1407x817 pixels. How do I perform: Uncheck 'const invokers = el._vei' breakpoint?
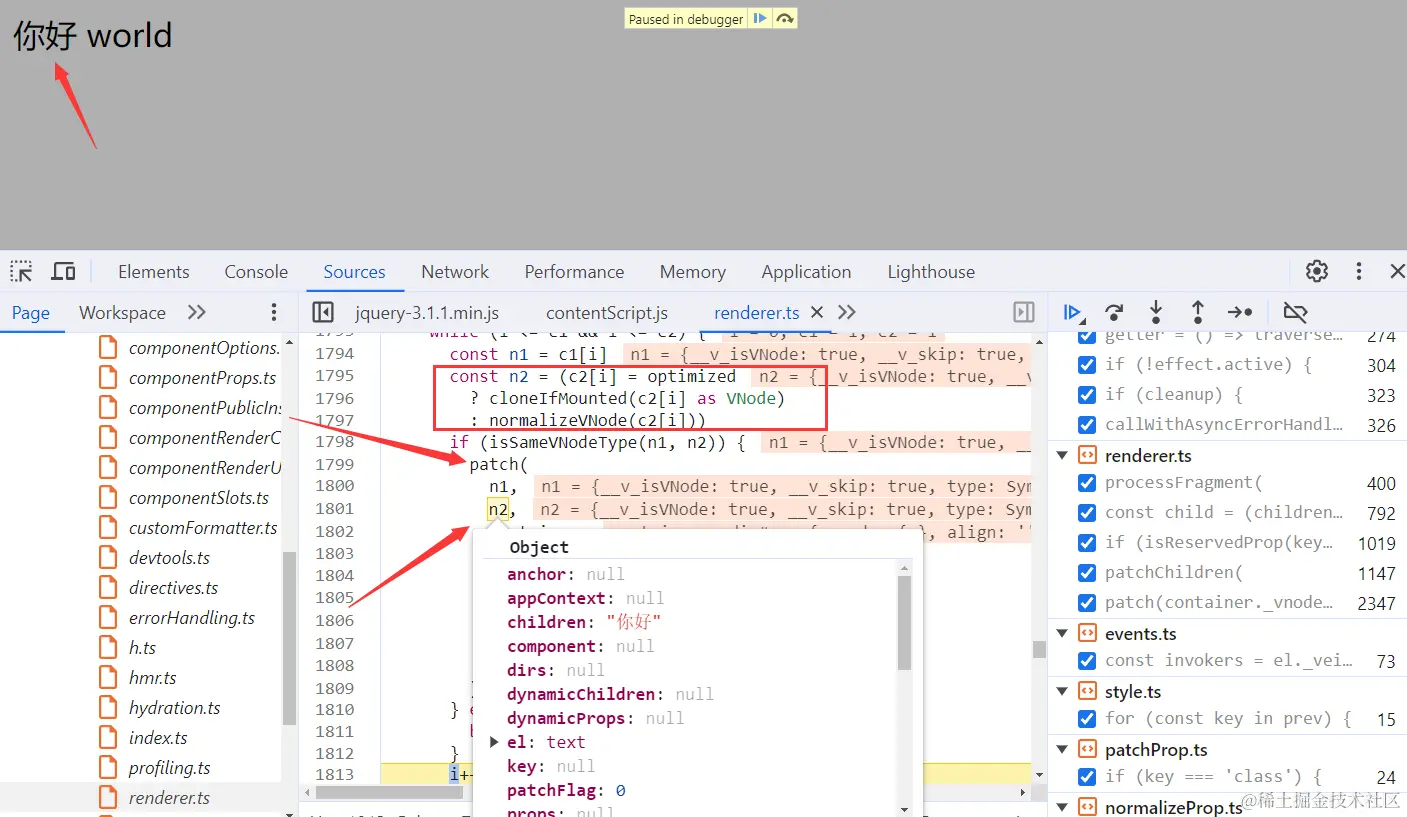click(x=1087, y=661)
